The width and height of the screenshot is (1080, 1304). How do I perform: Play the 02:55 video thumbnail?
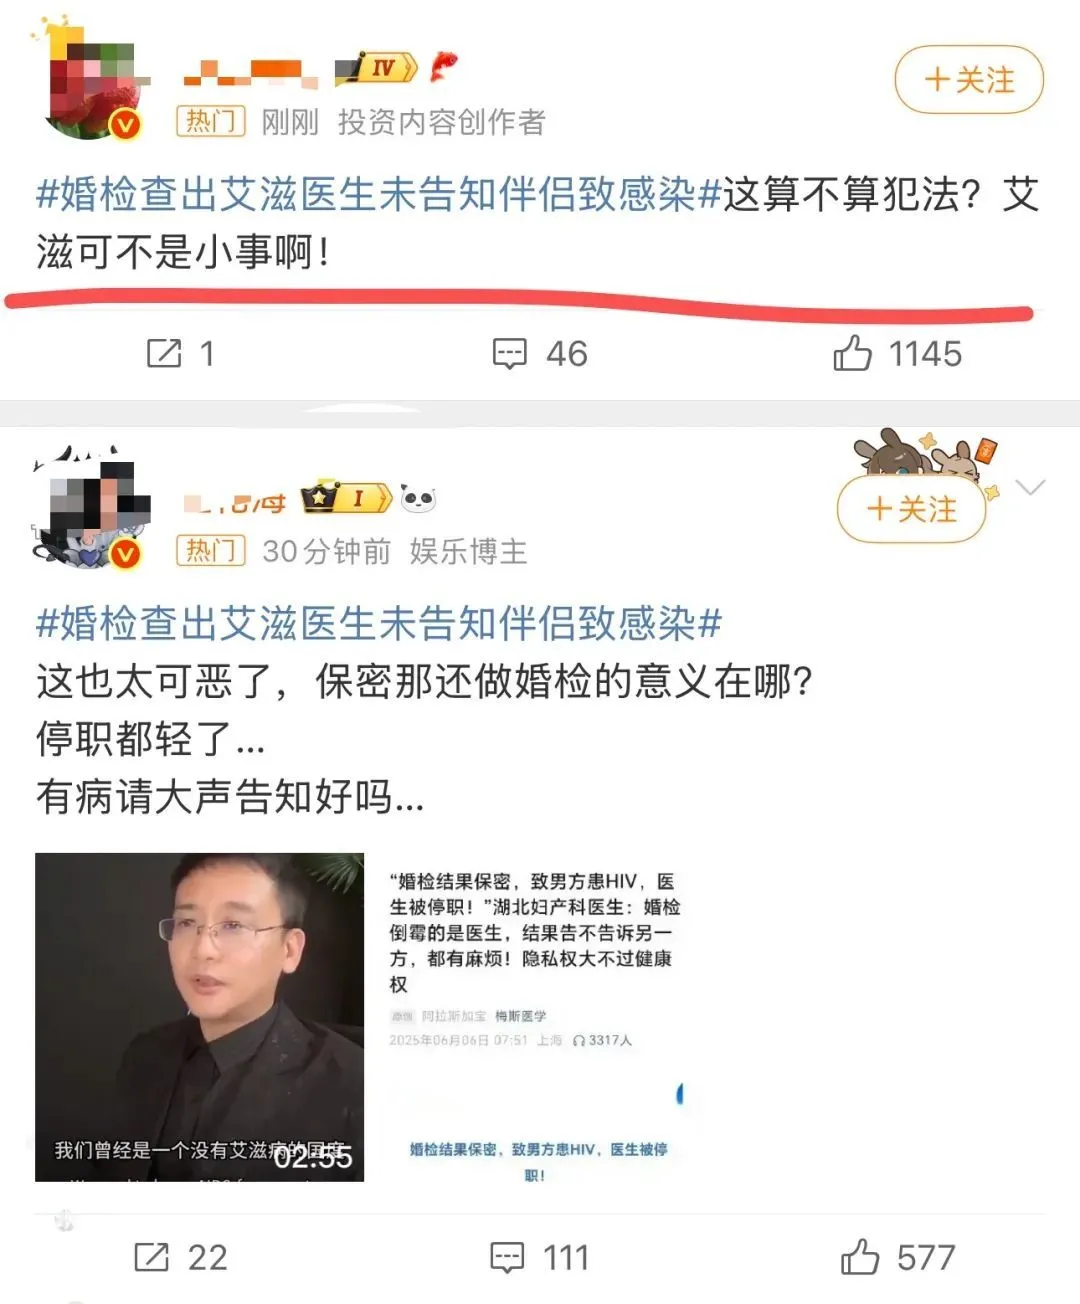pos(199,1017)
